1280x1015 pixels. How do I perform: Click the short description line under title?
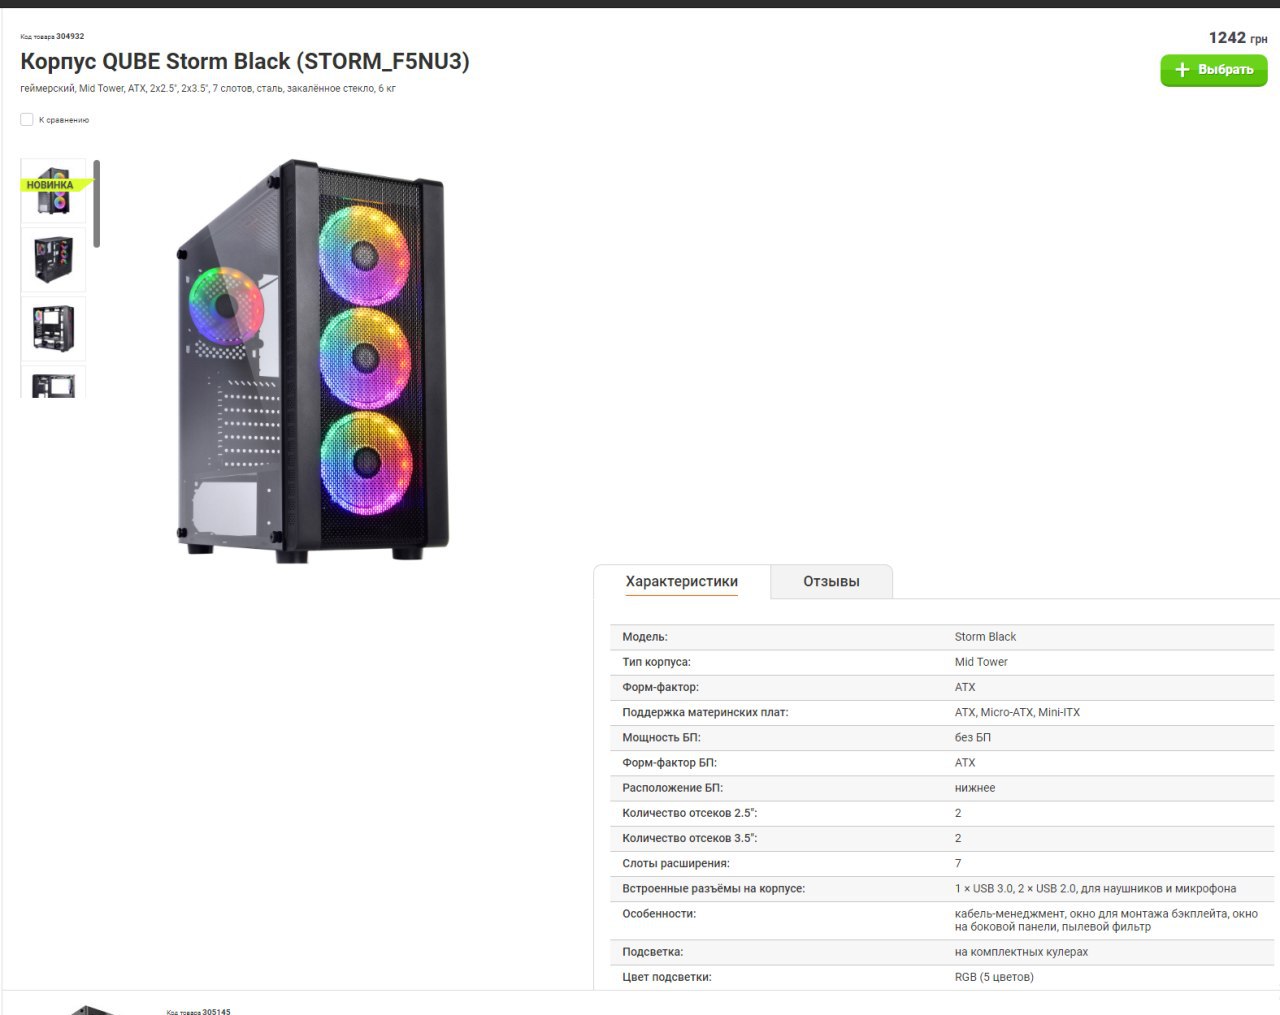tap(208, 89)
